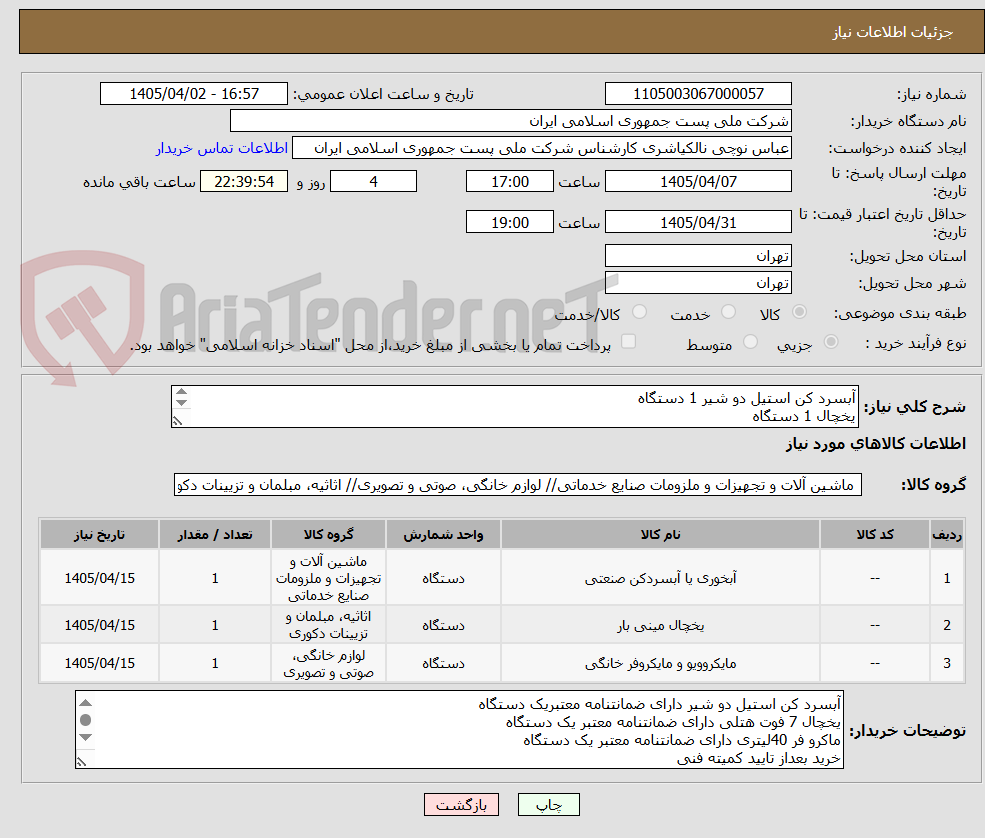Select the متوسط purchase type radio
The image size is (985, 838).
click(x=750, y=342)
